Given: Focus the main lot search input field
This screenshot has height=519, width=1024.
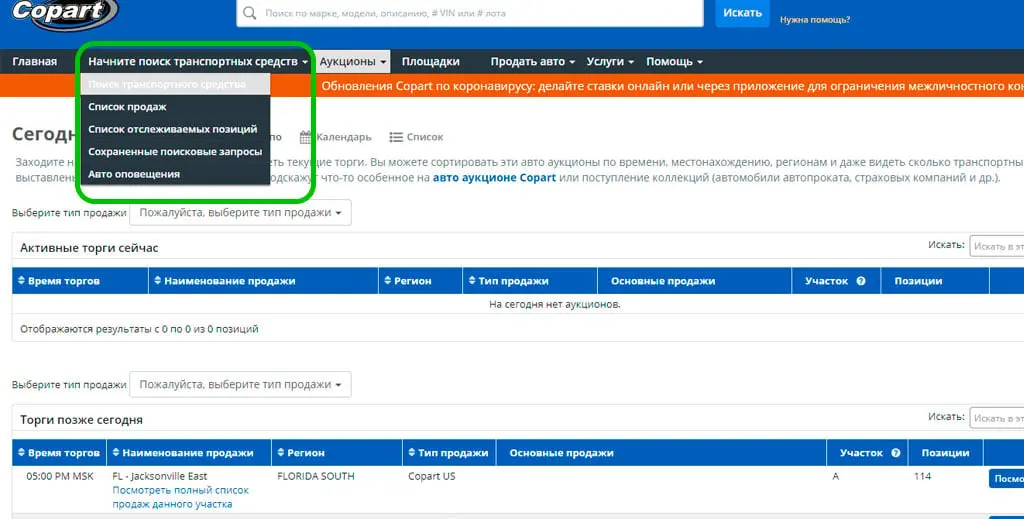Looking at the screenshot, I should [482, 13].
